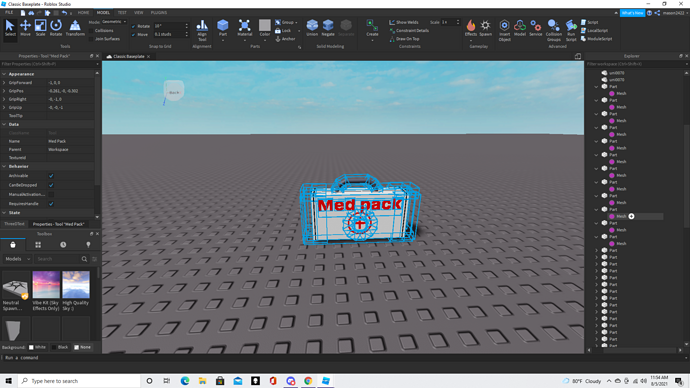Open the Mode Geometric dropdown
This screenshot has height=388, width=690.
[114, 22]
